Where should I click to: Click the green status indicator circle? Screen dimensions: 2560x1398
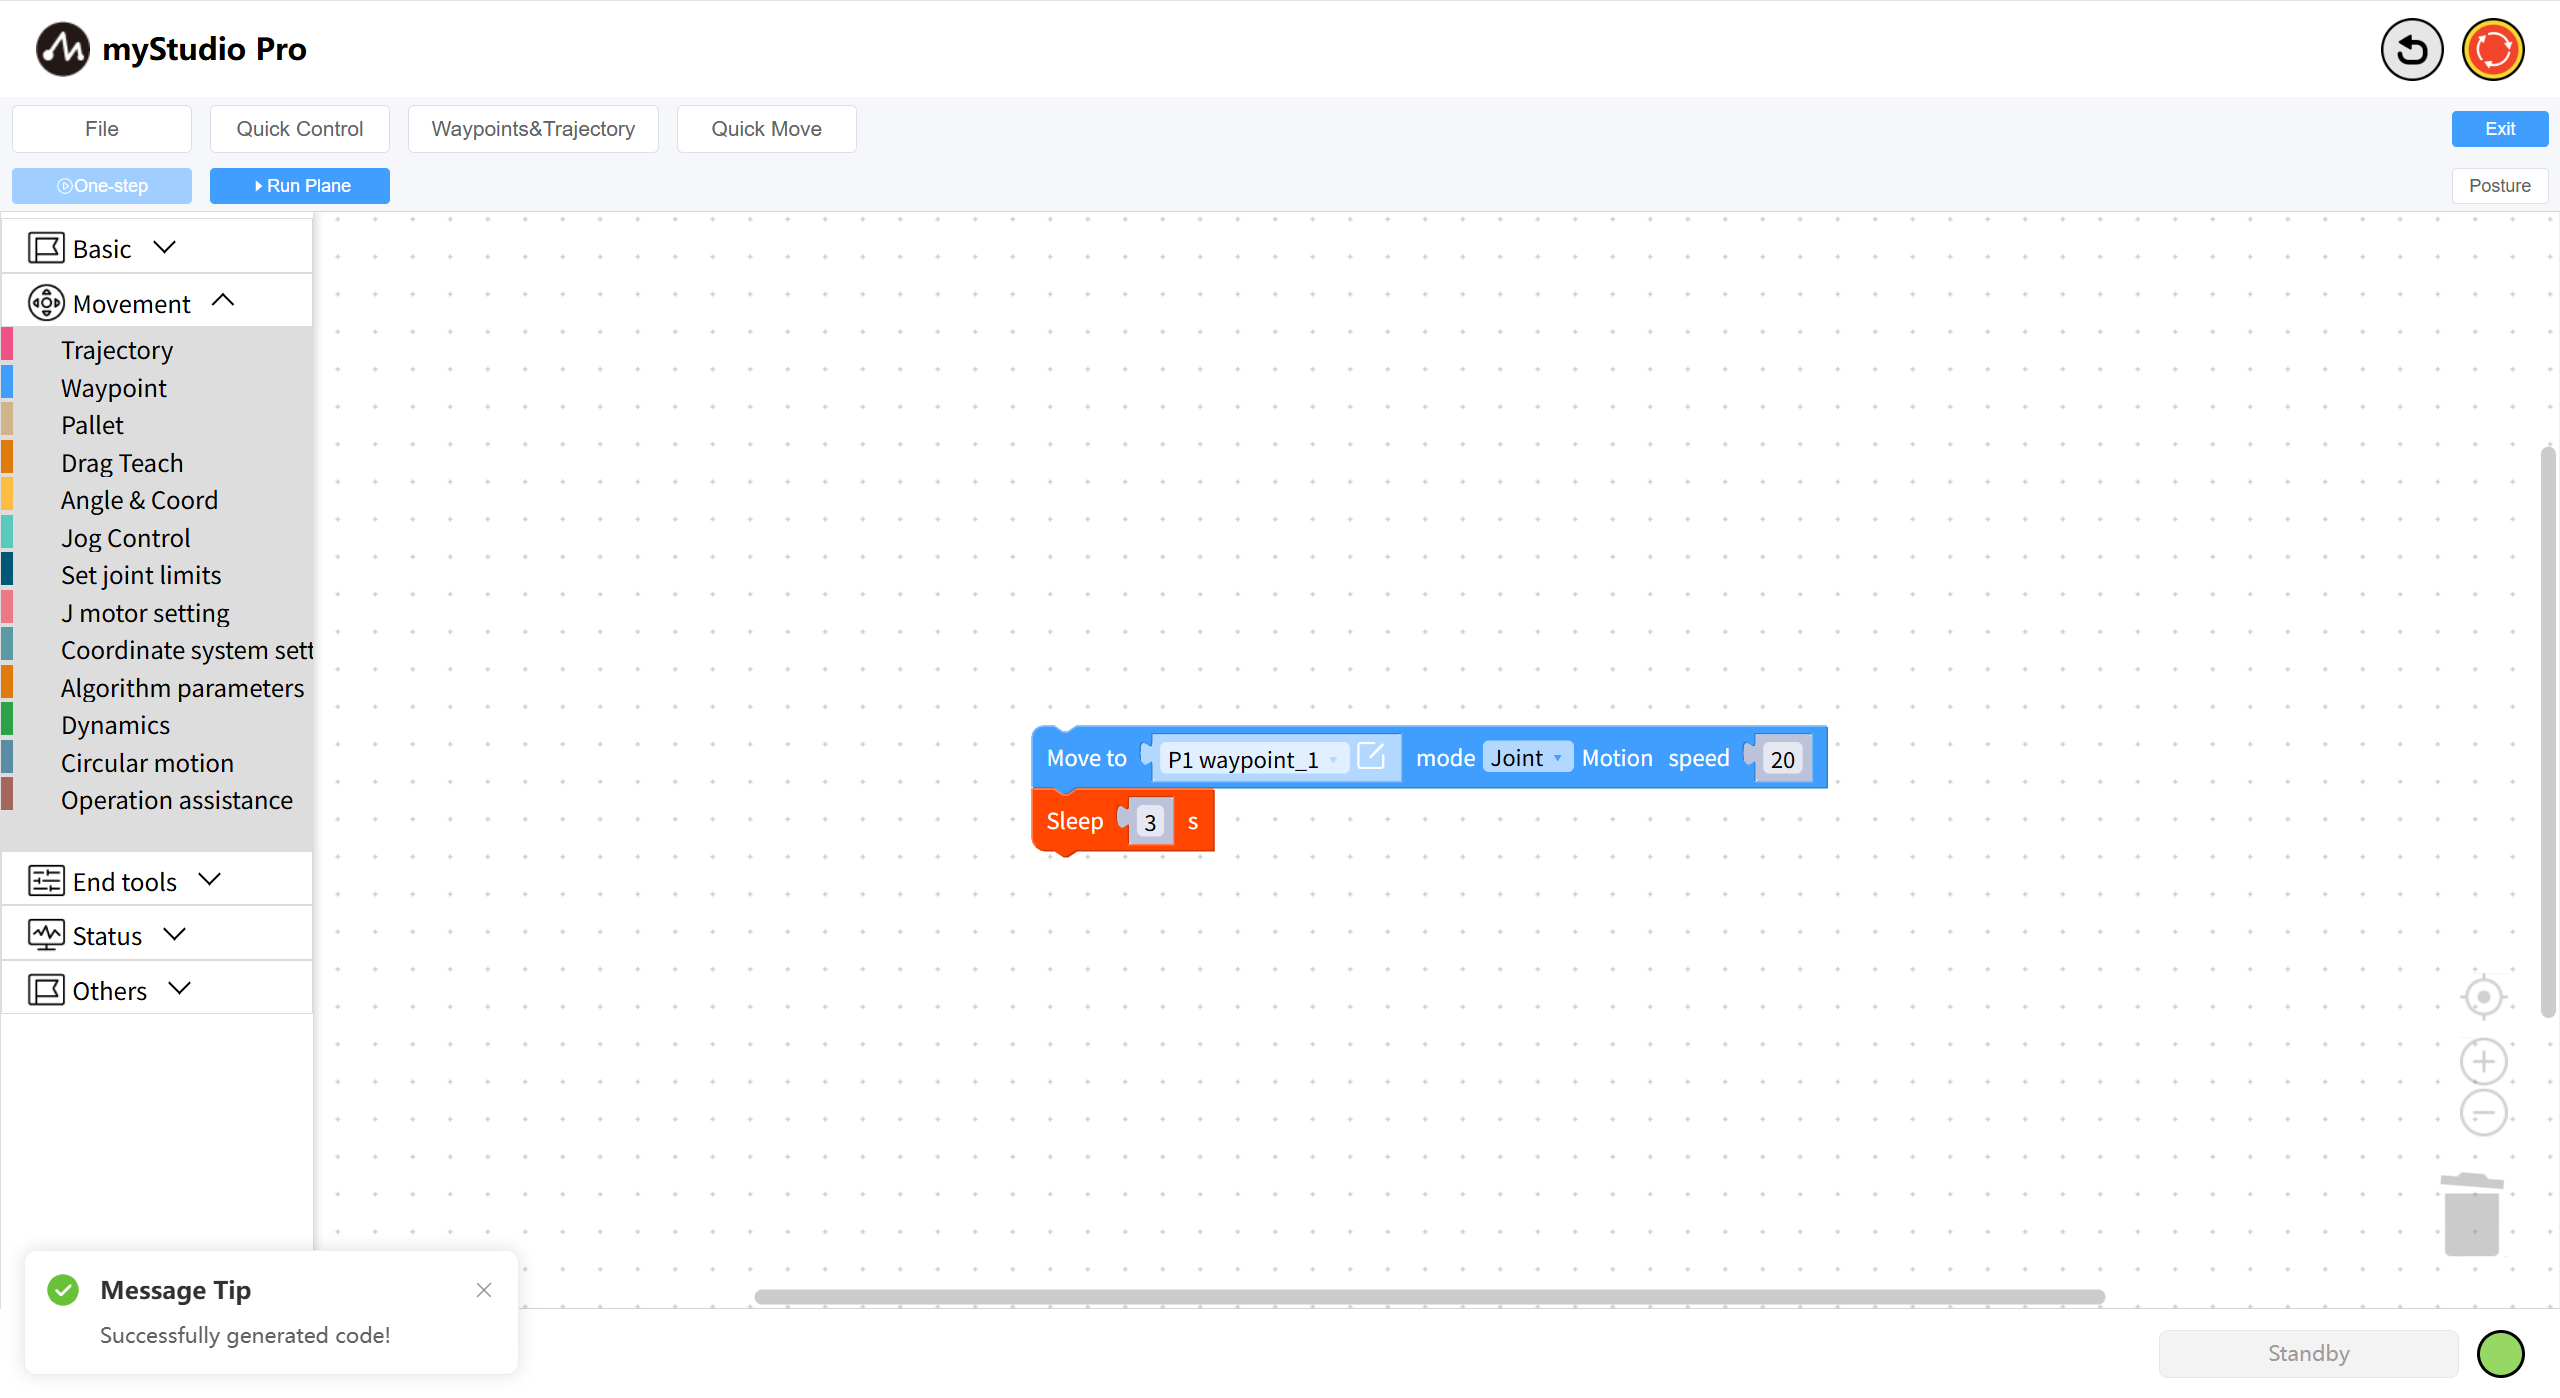2500,1354
